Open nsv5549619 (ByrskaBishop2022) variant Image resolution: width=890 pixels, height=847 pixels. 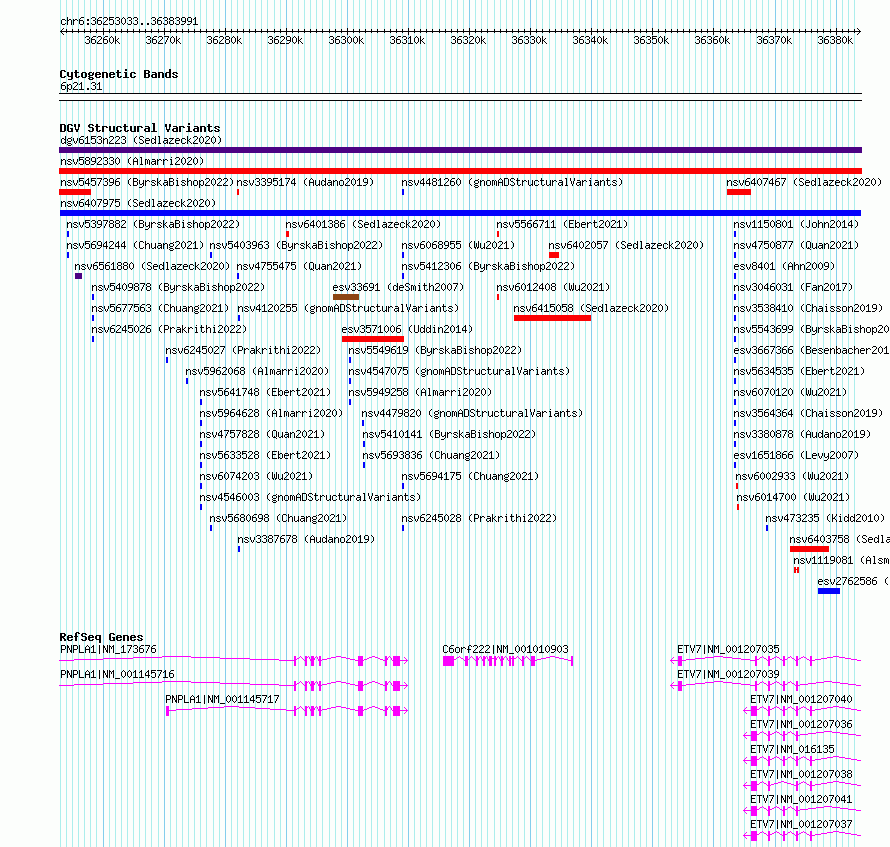[x=435, y=350]
